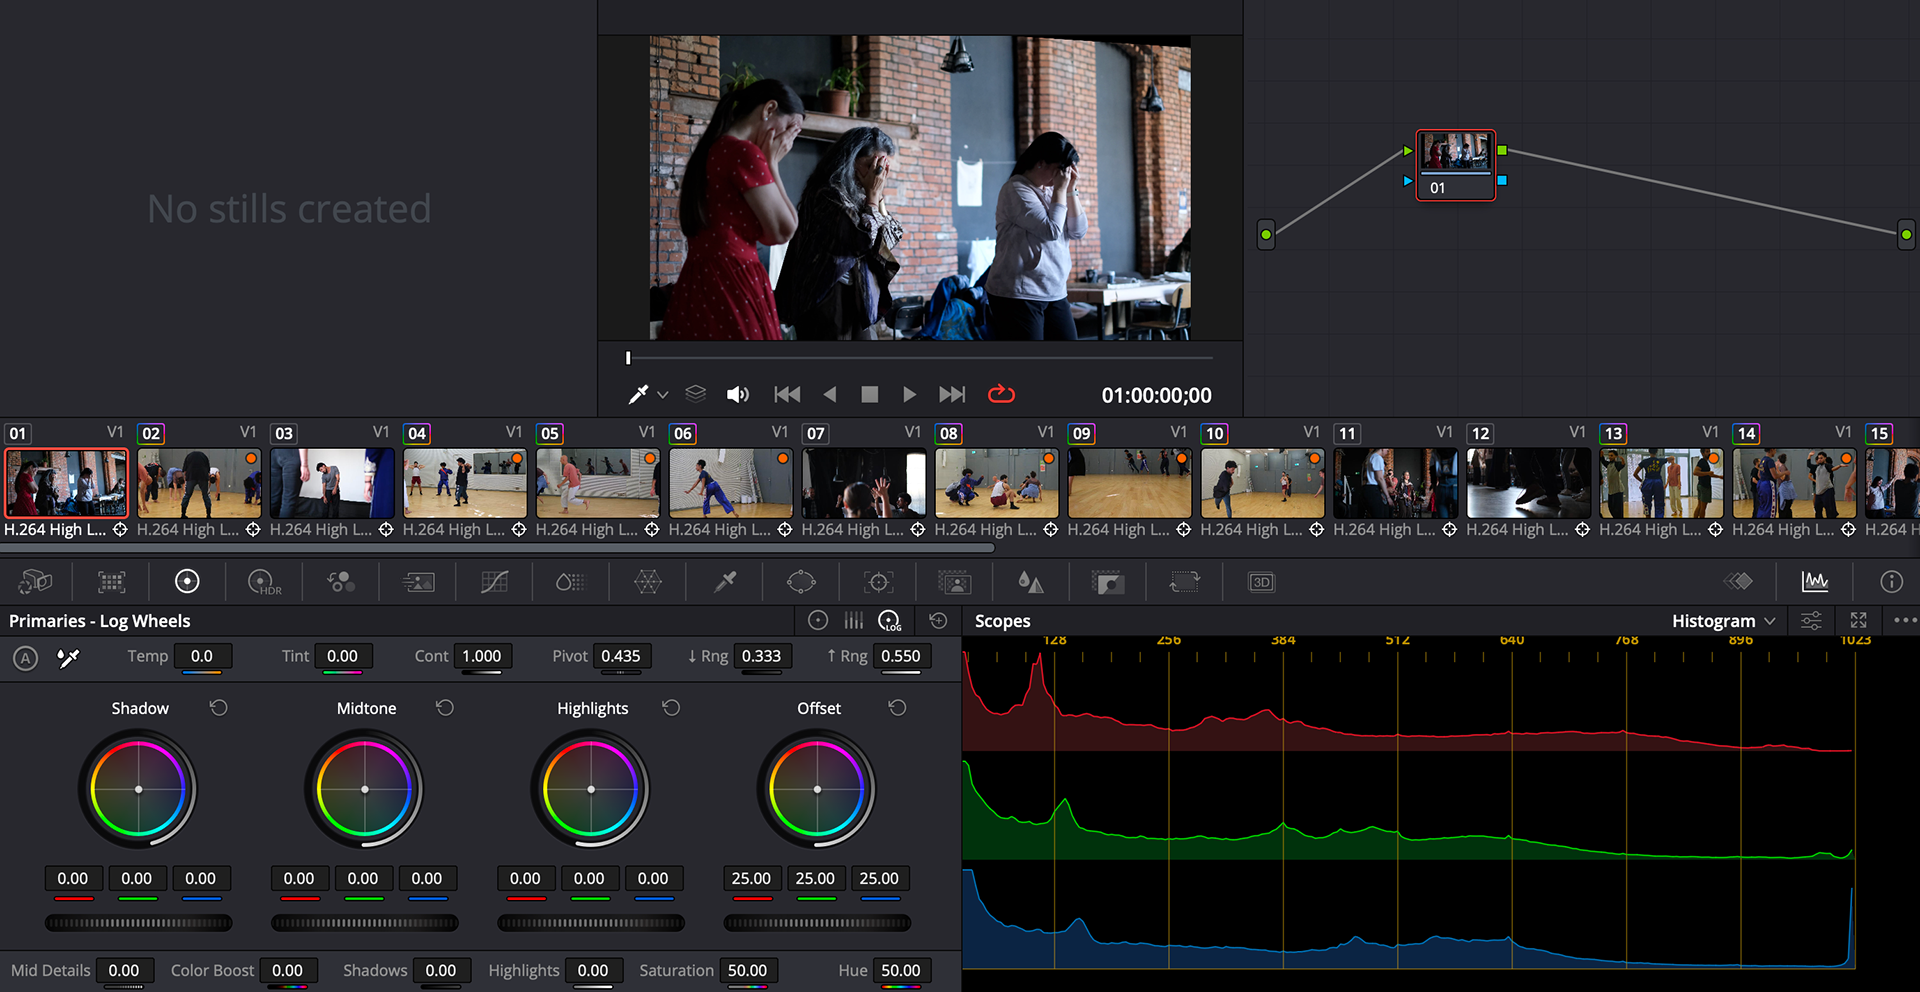Reset all Primaries adjustments
The width and height of the screenshot is (1920, 992).
pos(938,621)
